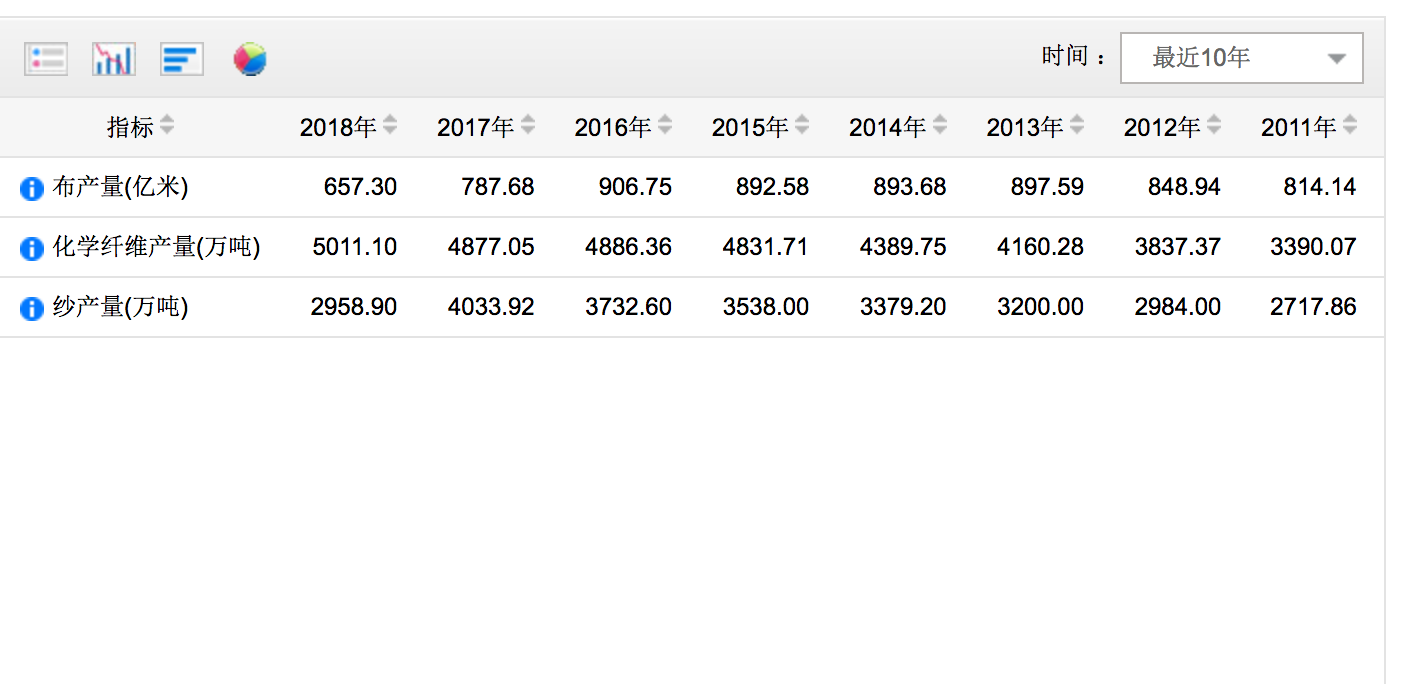Sort the 2012年 column

(1213, 126)
